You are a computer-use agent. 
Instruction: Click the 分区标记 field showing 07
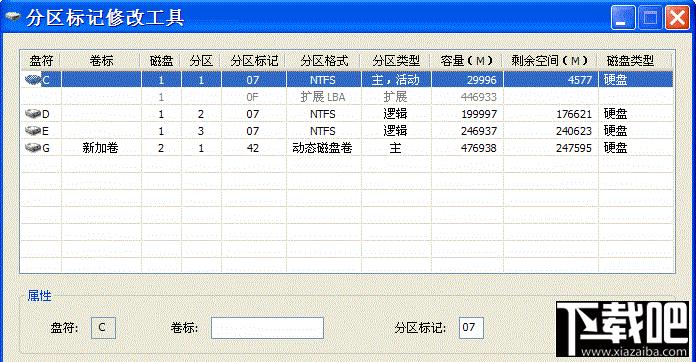point(471,328)
